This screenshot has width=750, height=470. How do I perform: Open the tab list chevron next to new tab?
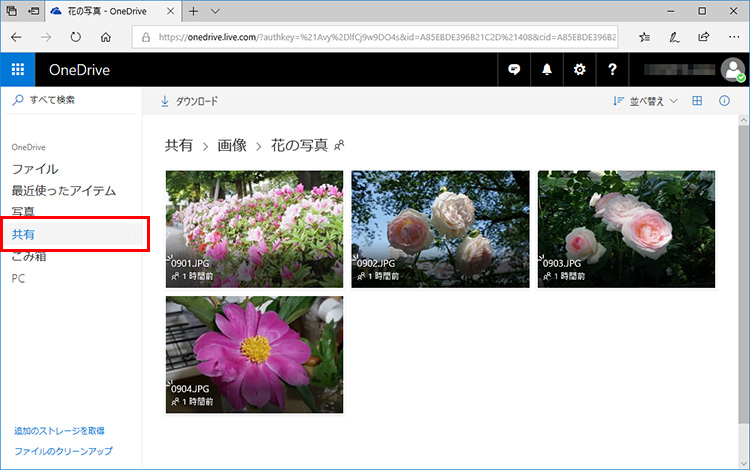pos(215,11)
